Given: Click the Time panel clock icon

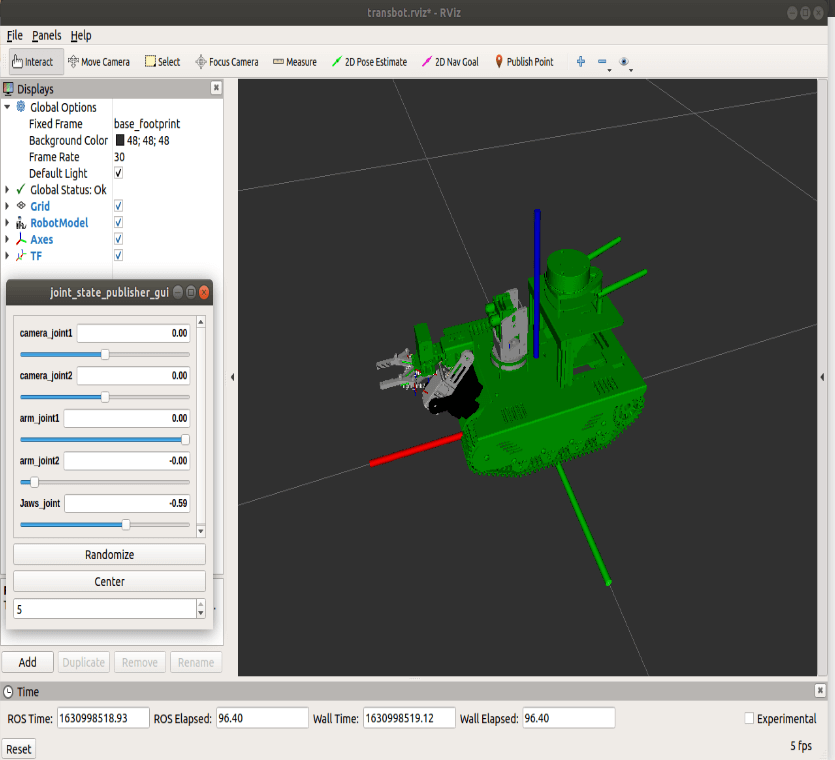Looking at the screenshot, I should pos(8,692).
